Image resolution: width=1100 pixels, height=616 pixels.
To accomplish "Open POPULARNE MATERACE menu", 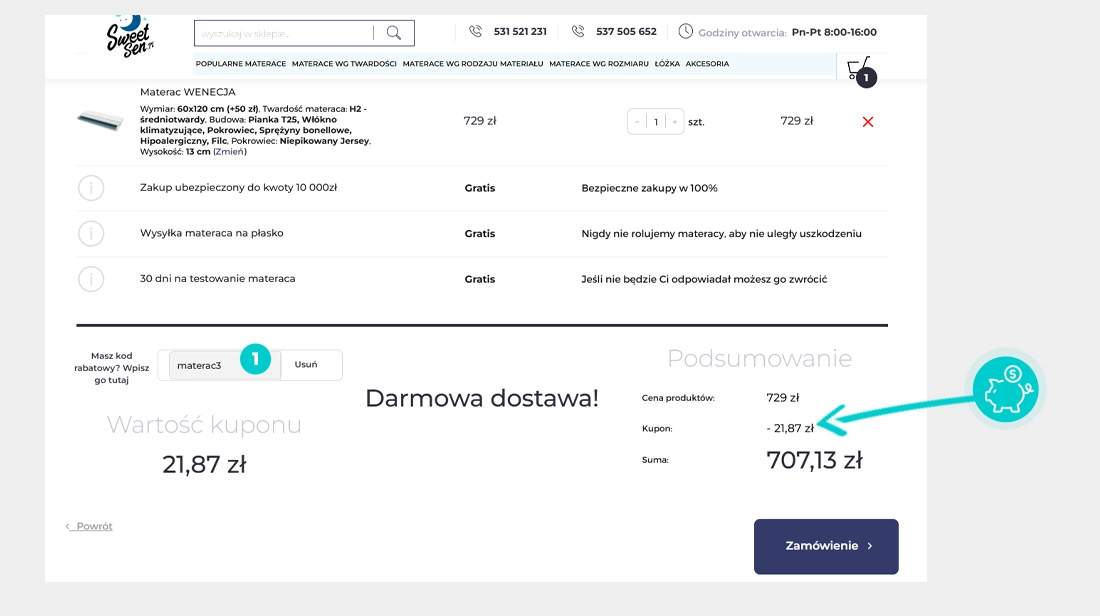I will click(241, 64).
